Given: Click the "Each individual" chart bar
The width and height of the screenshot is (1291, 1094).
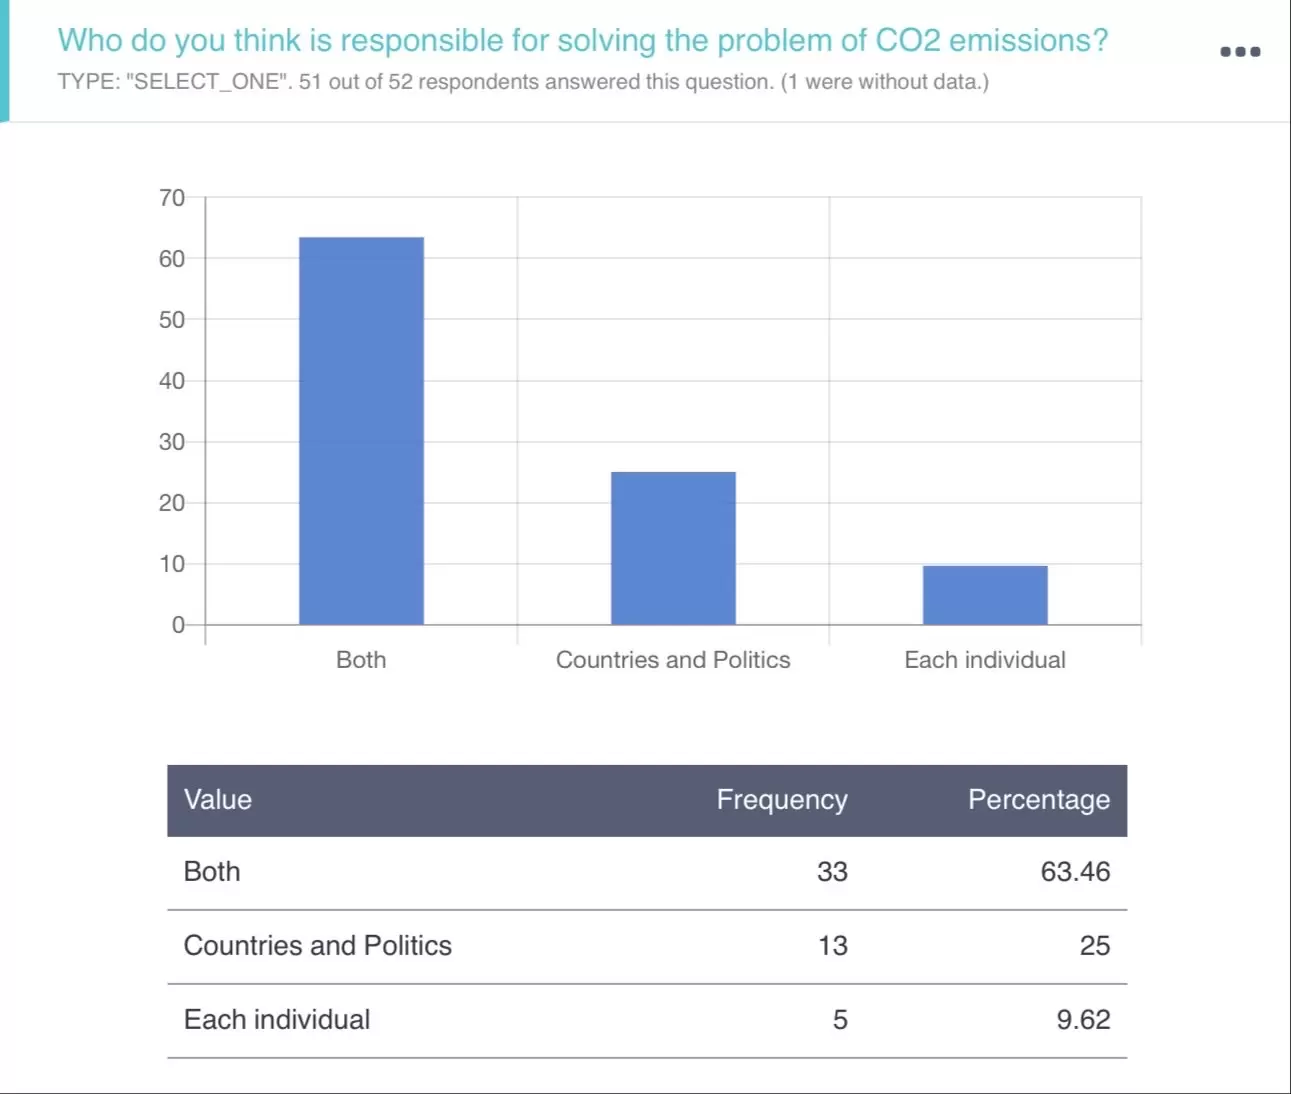Looking at the screenshot, I should tap(985, 595).
